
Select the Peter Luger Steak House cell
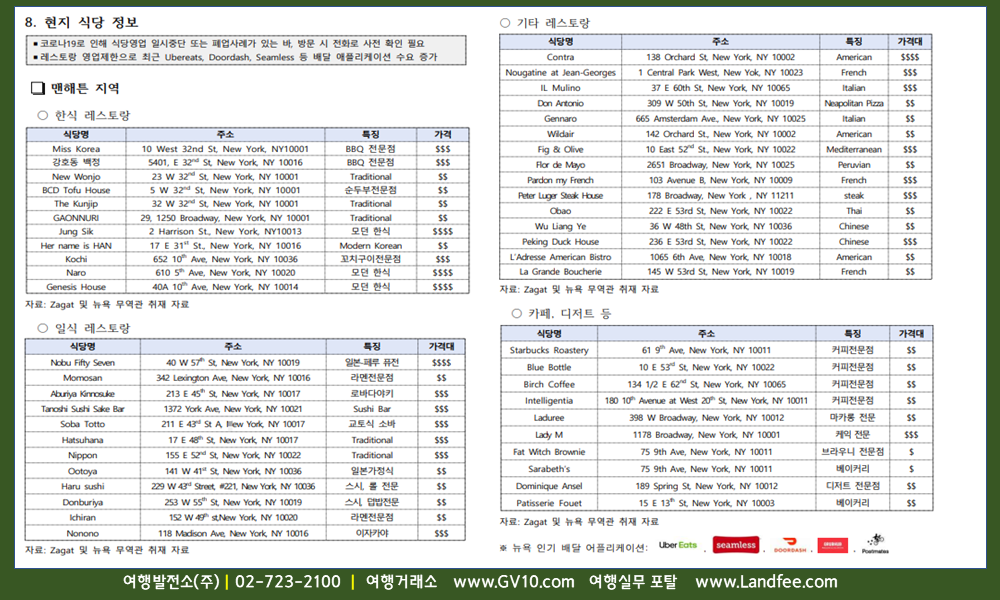point(561,196)
